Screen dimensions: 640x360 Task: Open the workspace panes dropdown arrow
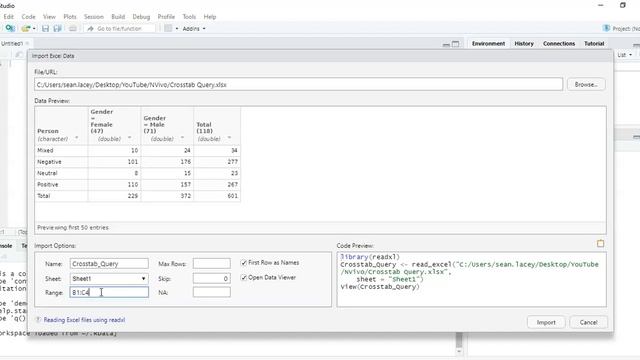tap(177, 29)
